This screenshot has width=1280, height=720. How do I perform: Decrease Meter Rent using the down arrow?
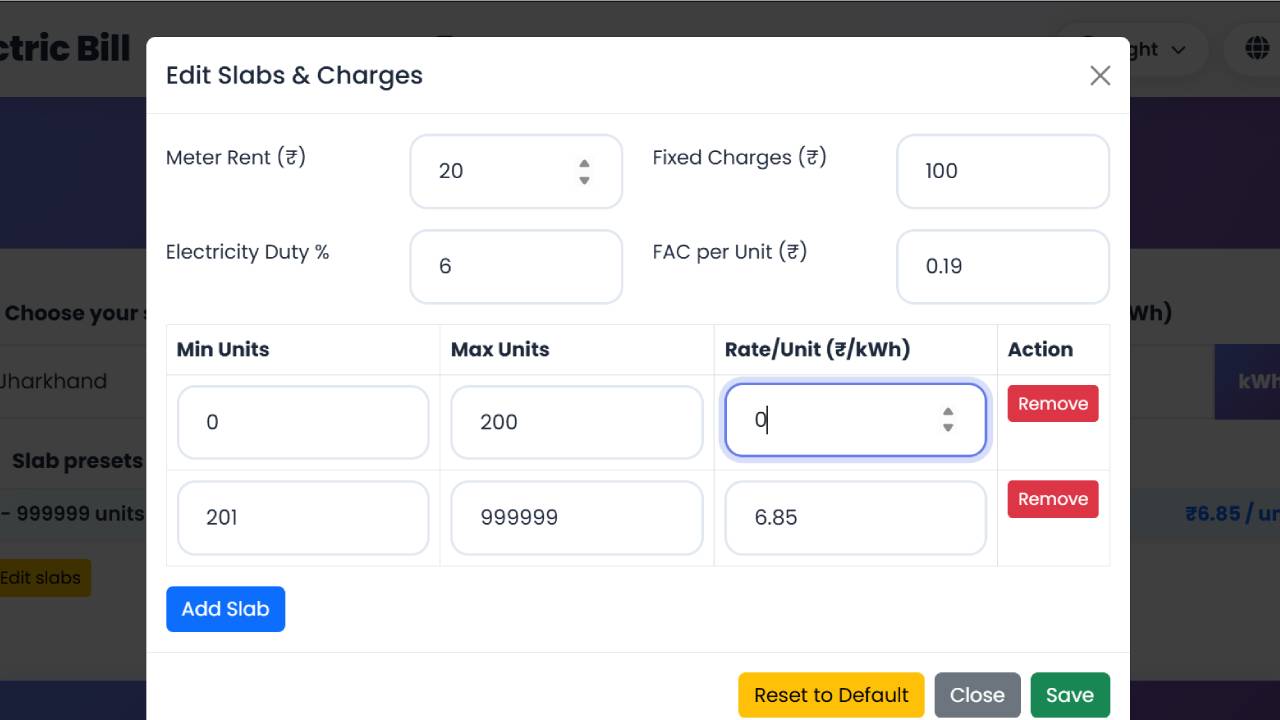584,179
